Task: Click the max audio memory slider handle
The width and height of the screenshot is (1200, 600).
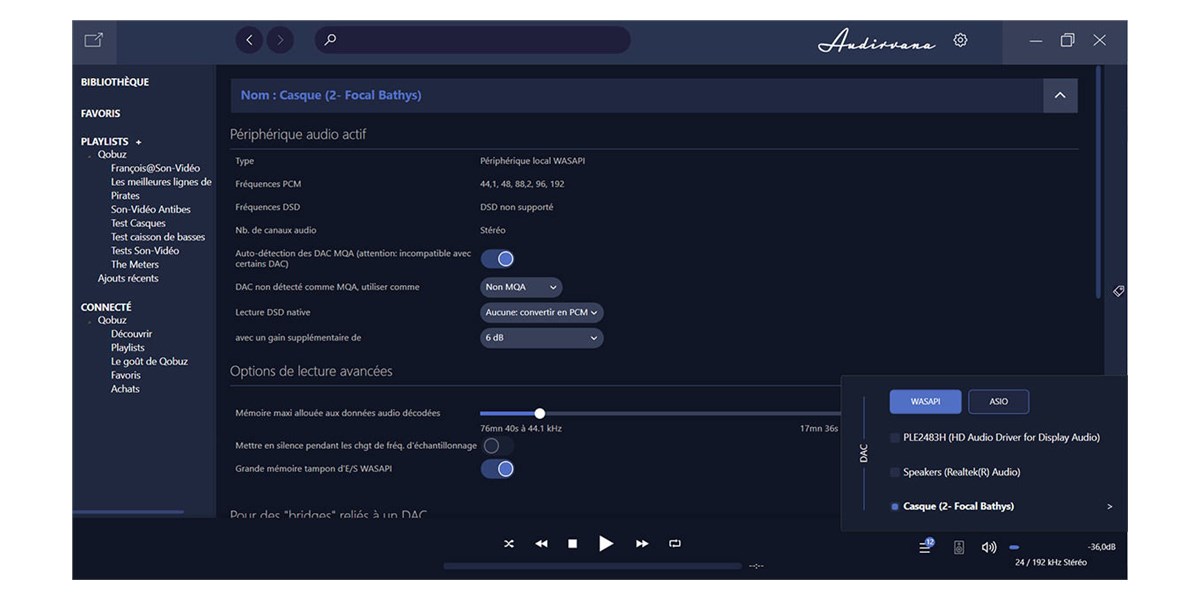Action: click(540, 413)
